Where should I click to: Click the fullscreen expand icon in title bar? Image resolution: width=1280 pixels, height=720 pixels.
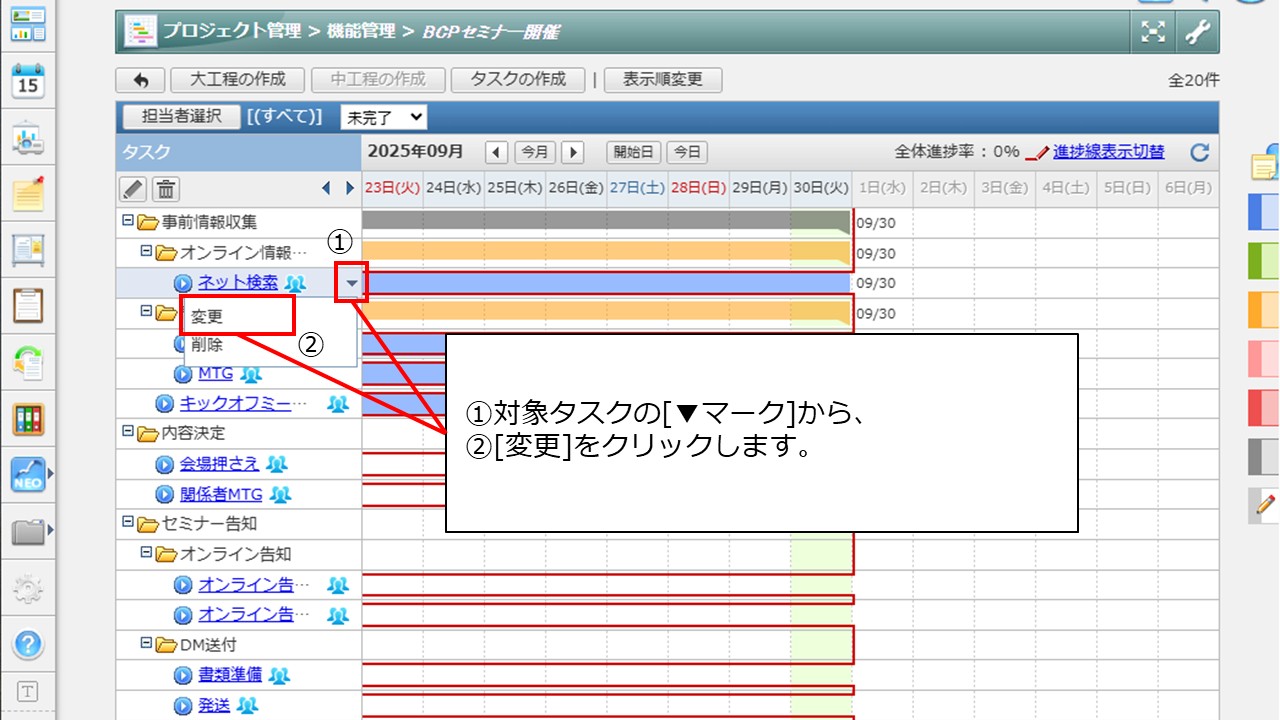tap(1154, 32)
